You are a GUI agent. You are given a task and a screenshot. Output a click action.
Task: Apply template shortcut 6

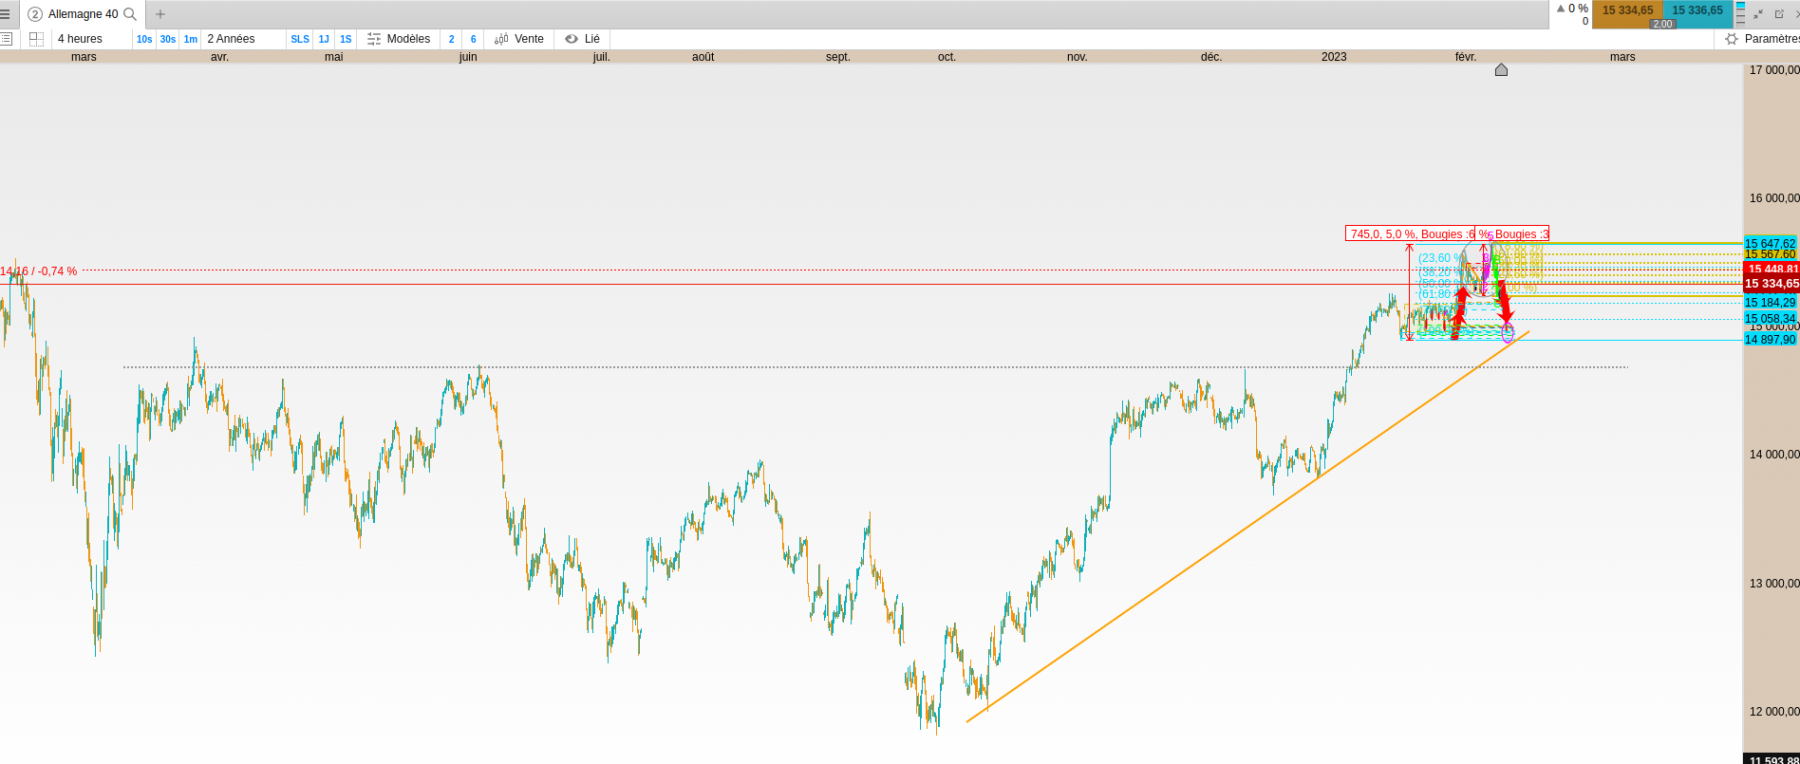[473, 39]
